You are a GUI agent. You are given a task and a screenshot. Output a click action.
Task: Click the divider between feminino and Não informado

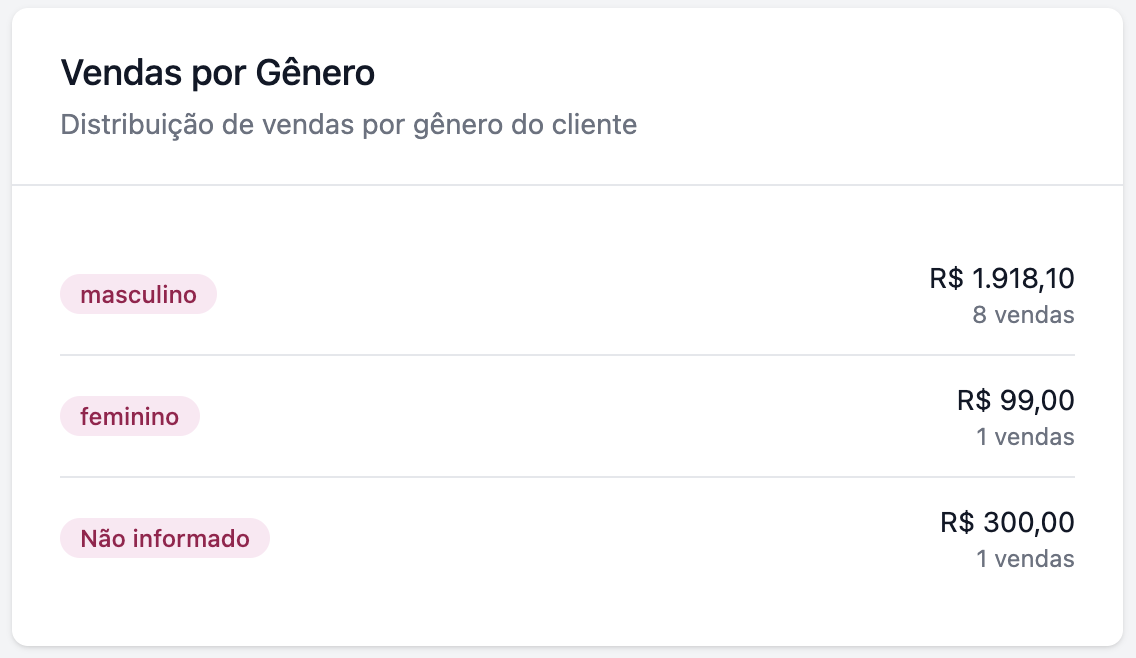pos(568,477)
